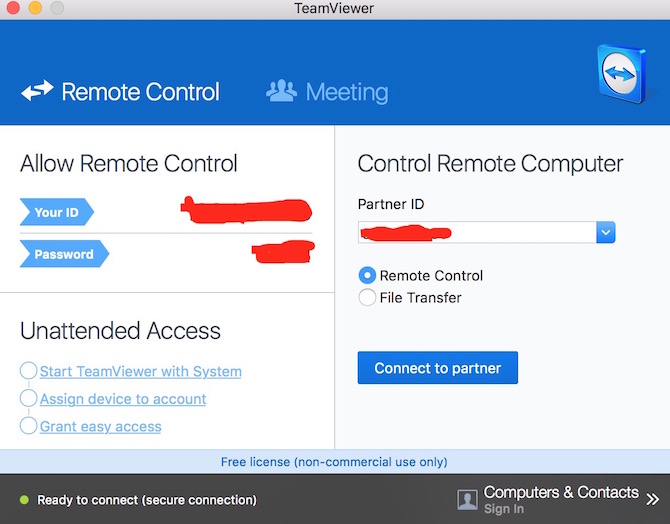Open the Assign device to account link
Screen dimensions: 670x524
[123, 399]
